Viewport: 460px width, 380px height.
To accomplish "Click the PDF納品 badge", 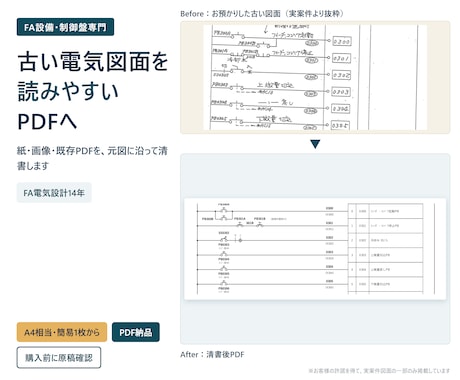I will pos(136,332).
